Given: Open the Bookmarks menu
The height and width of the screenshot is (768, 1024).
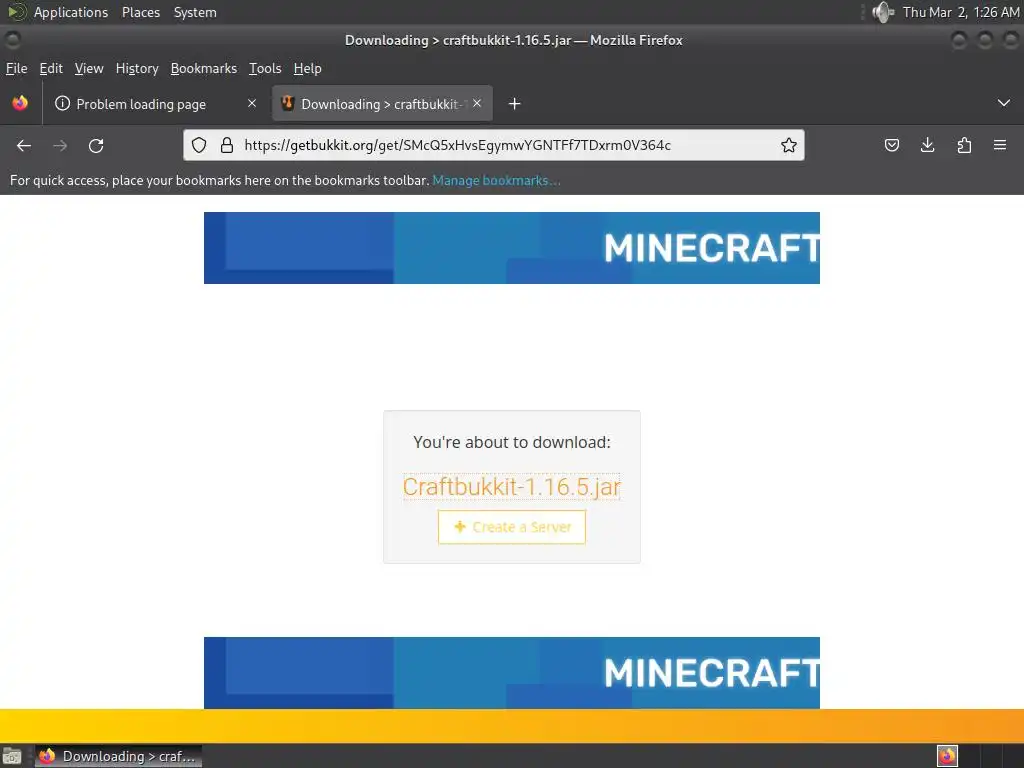Looking at the screenshot, I should (x=204, y=69).
